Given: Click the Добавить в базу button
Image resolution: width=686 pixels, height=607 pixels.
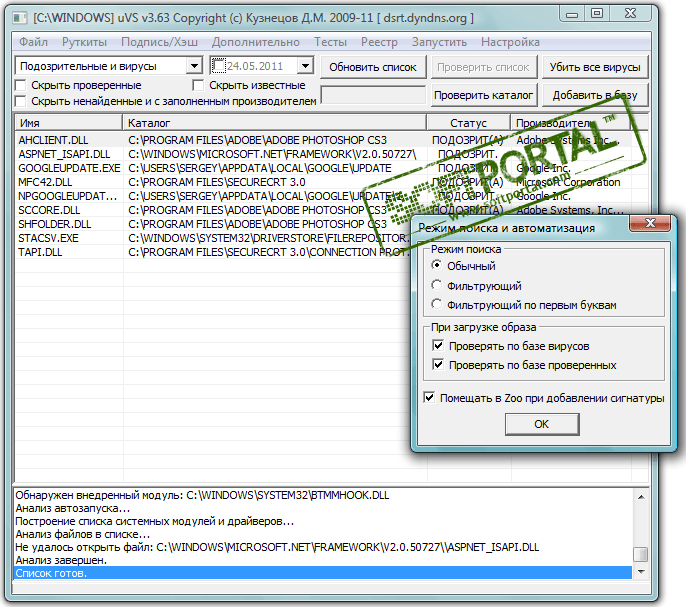Looking at the screenshot, I should point(595,95).
